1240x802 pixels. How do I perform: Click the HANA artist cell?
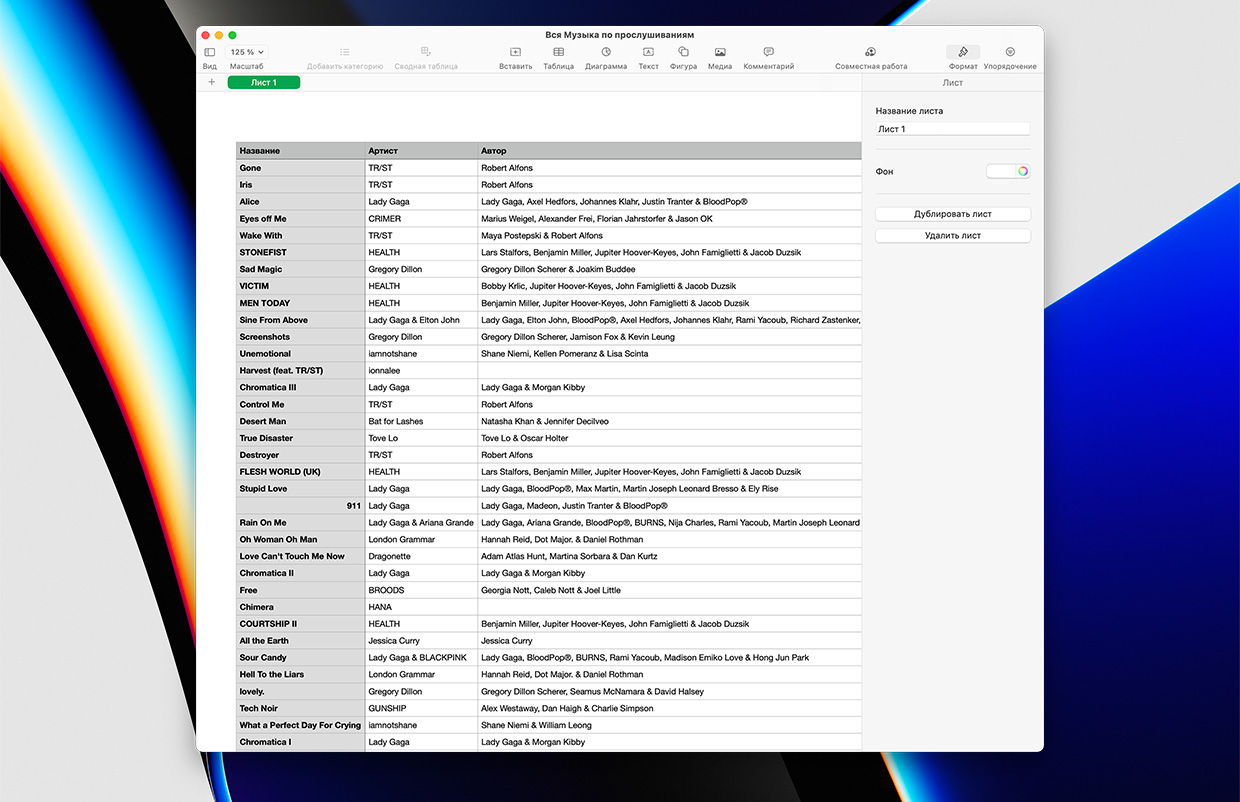421,607
